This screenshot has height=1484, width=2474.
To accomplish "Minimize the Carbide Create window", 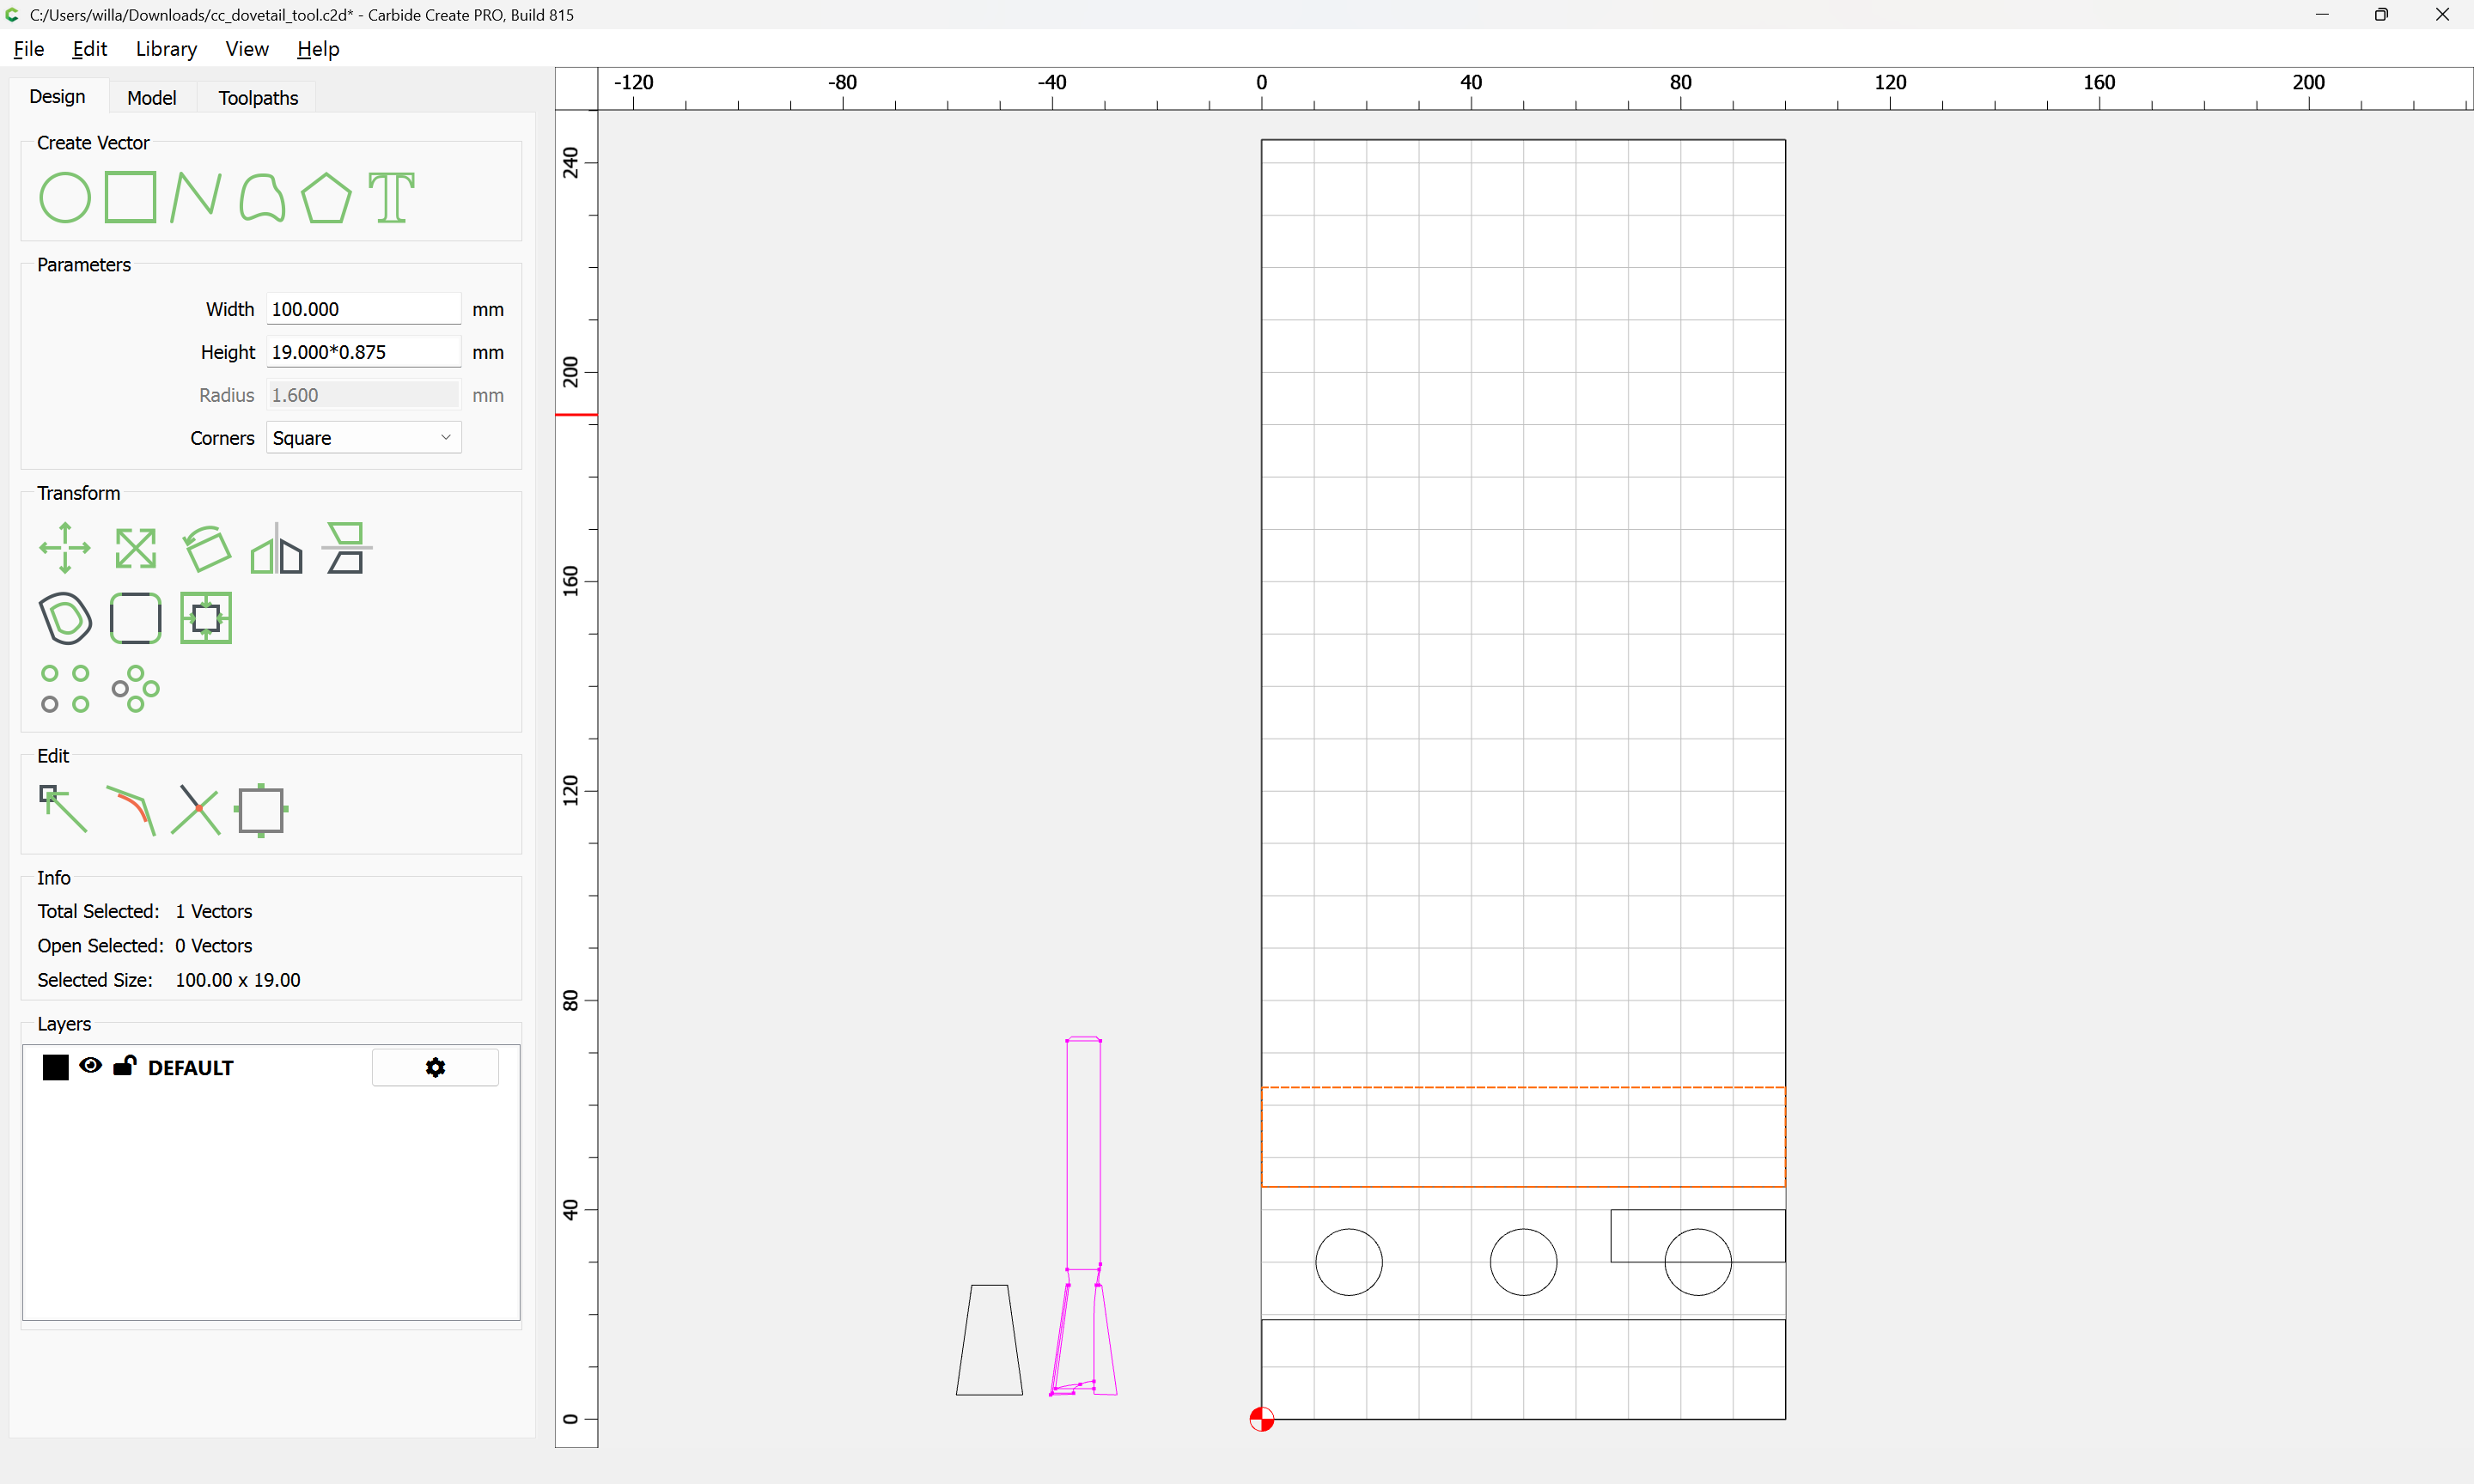I will coord(2322,15).
